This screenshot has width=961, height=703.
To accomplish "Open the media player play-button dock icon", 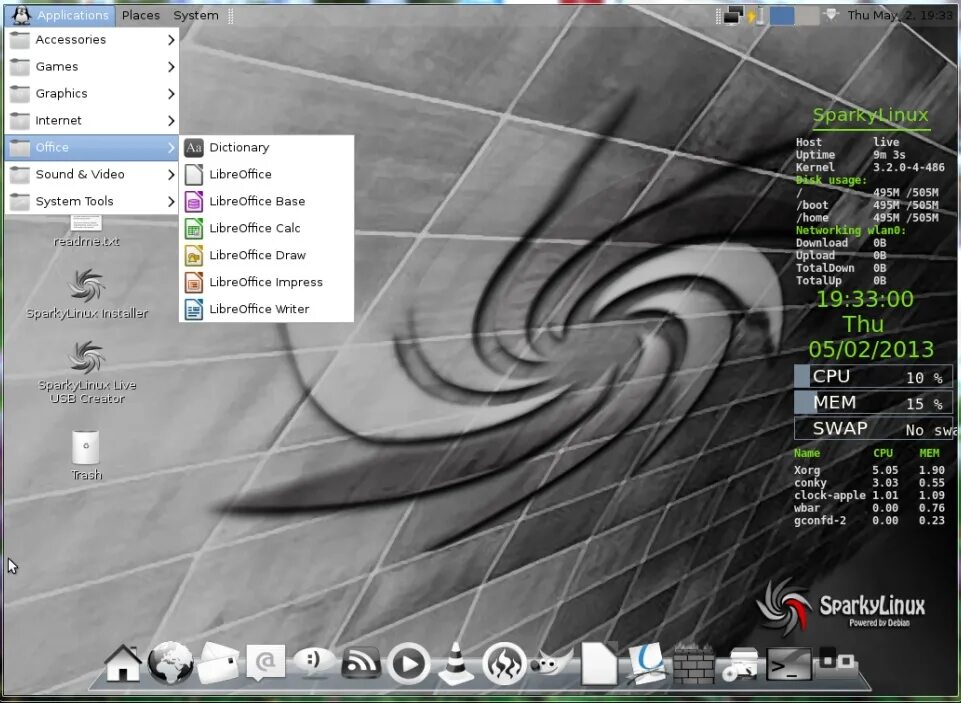I will pyautogui.click(x=408, y=663).
